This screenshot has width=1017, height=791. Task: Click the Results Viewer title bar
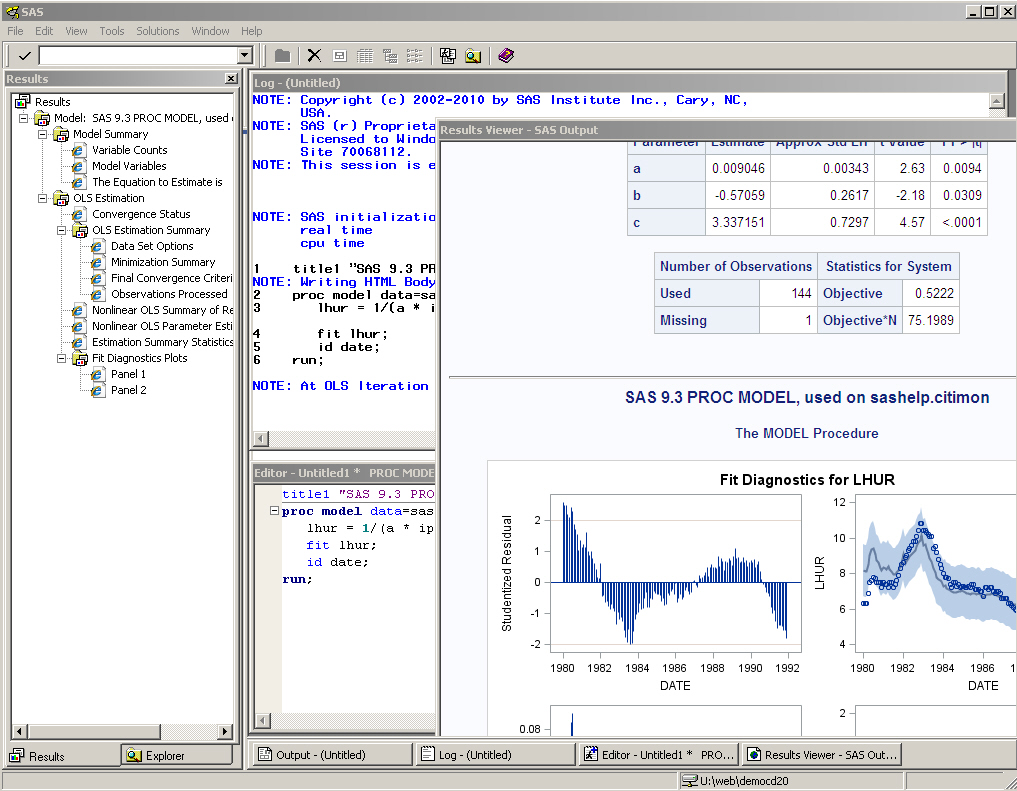[x=726, y=130]
